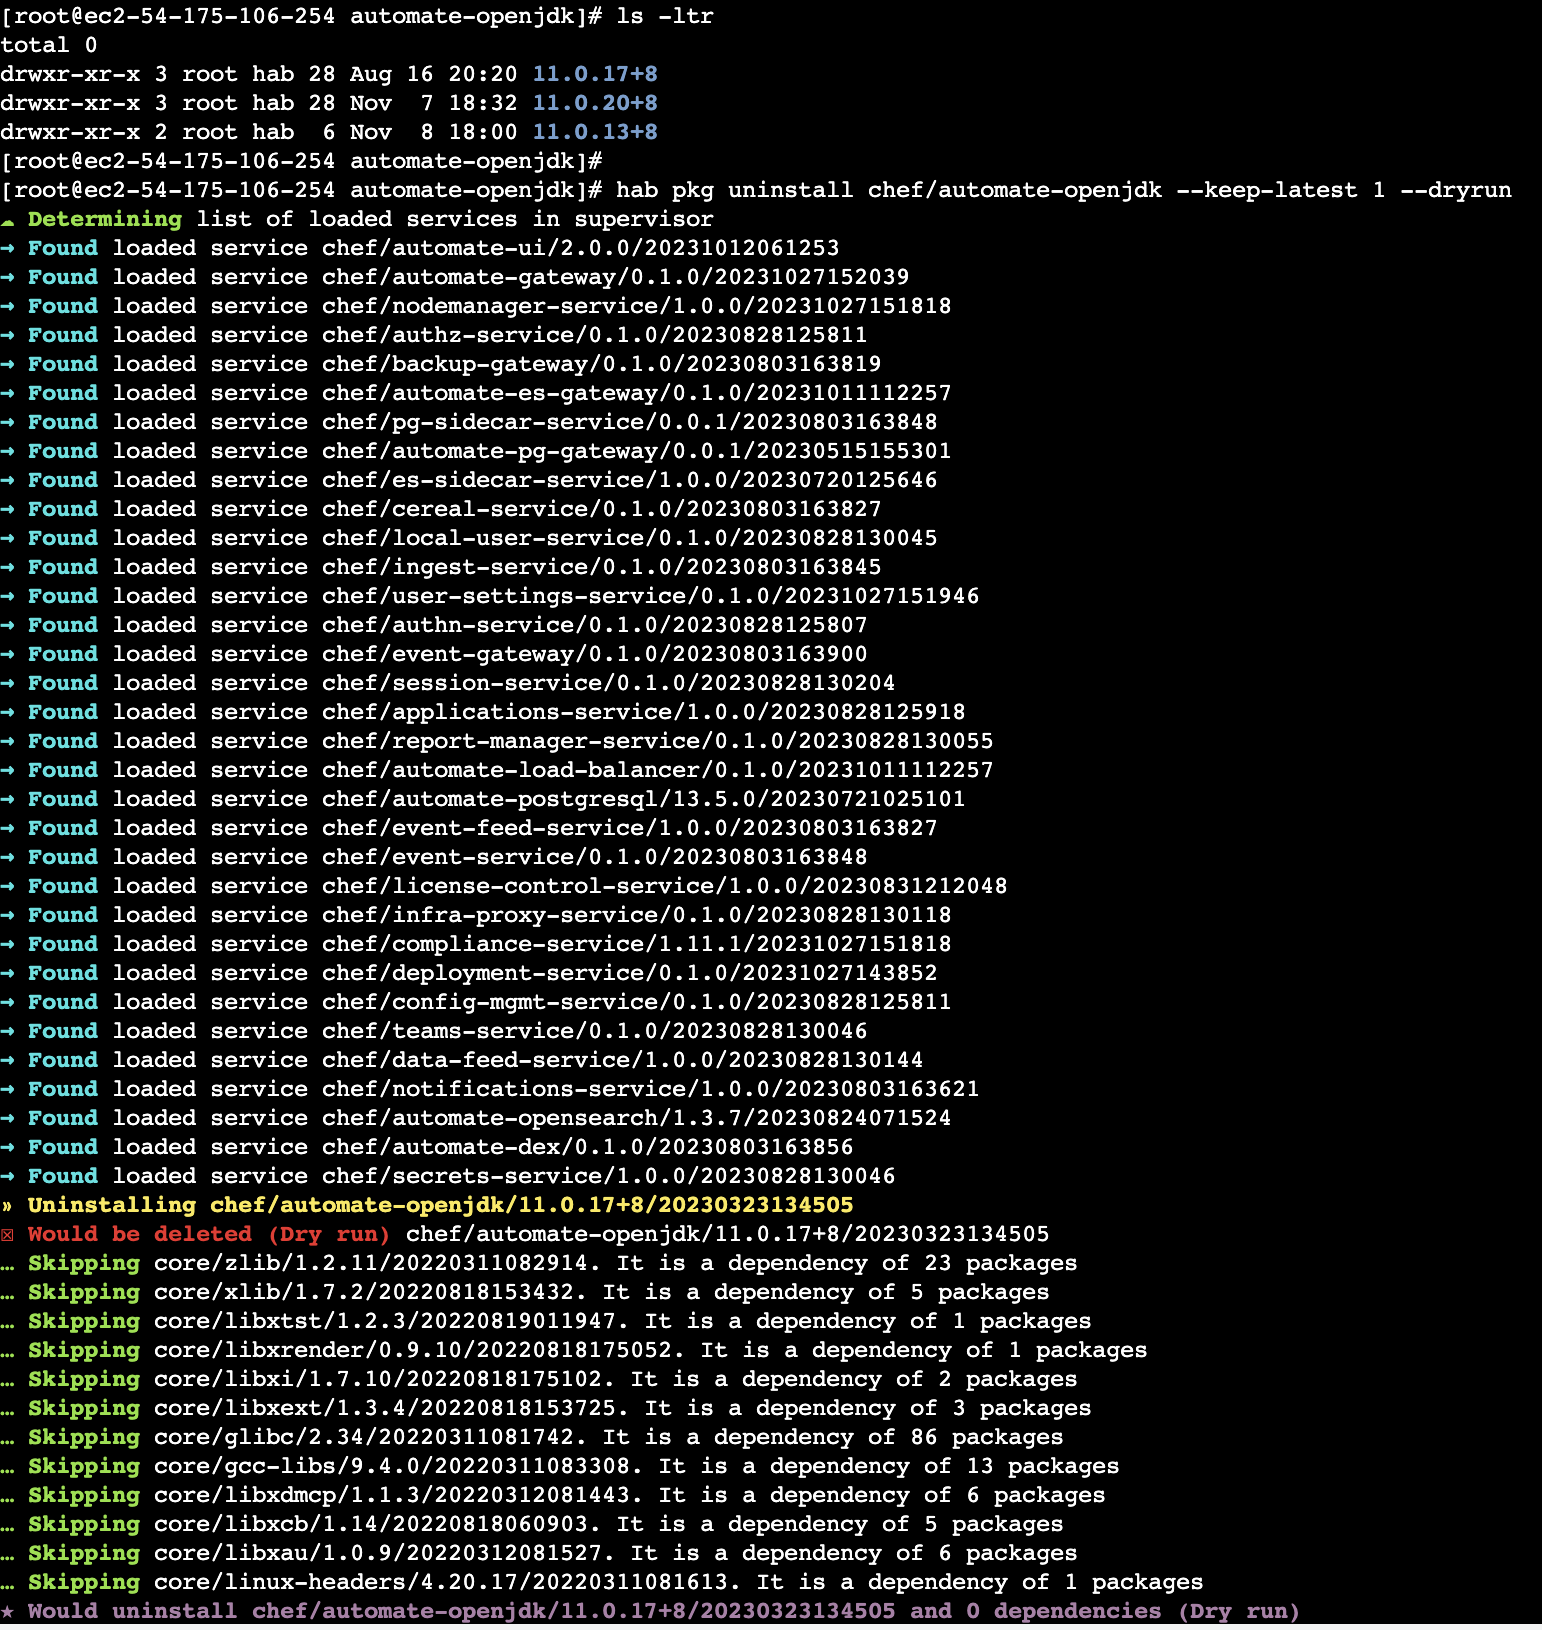Click the --dryrun flag in the command
The width and height of the screenshot is (1542, 1630).
pyautogui.click(x=1456, y=190)
